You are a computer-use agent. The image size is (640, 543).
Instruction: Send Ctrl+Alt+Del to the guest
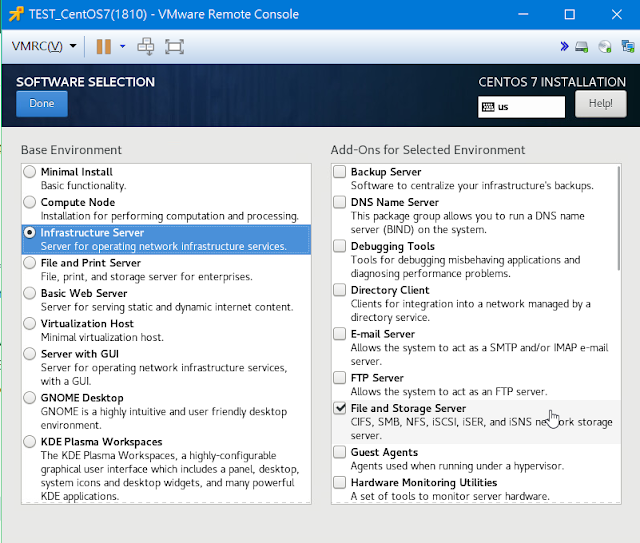(146, 47)
